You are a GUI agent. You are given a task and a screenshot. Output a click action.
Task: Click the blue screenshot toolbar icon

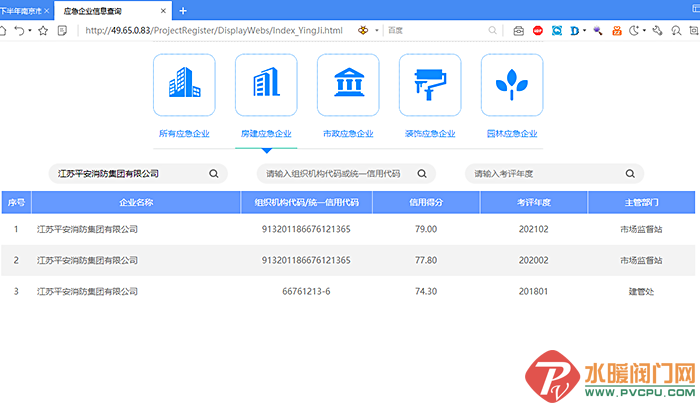tap(557, 30)
